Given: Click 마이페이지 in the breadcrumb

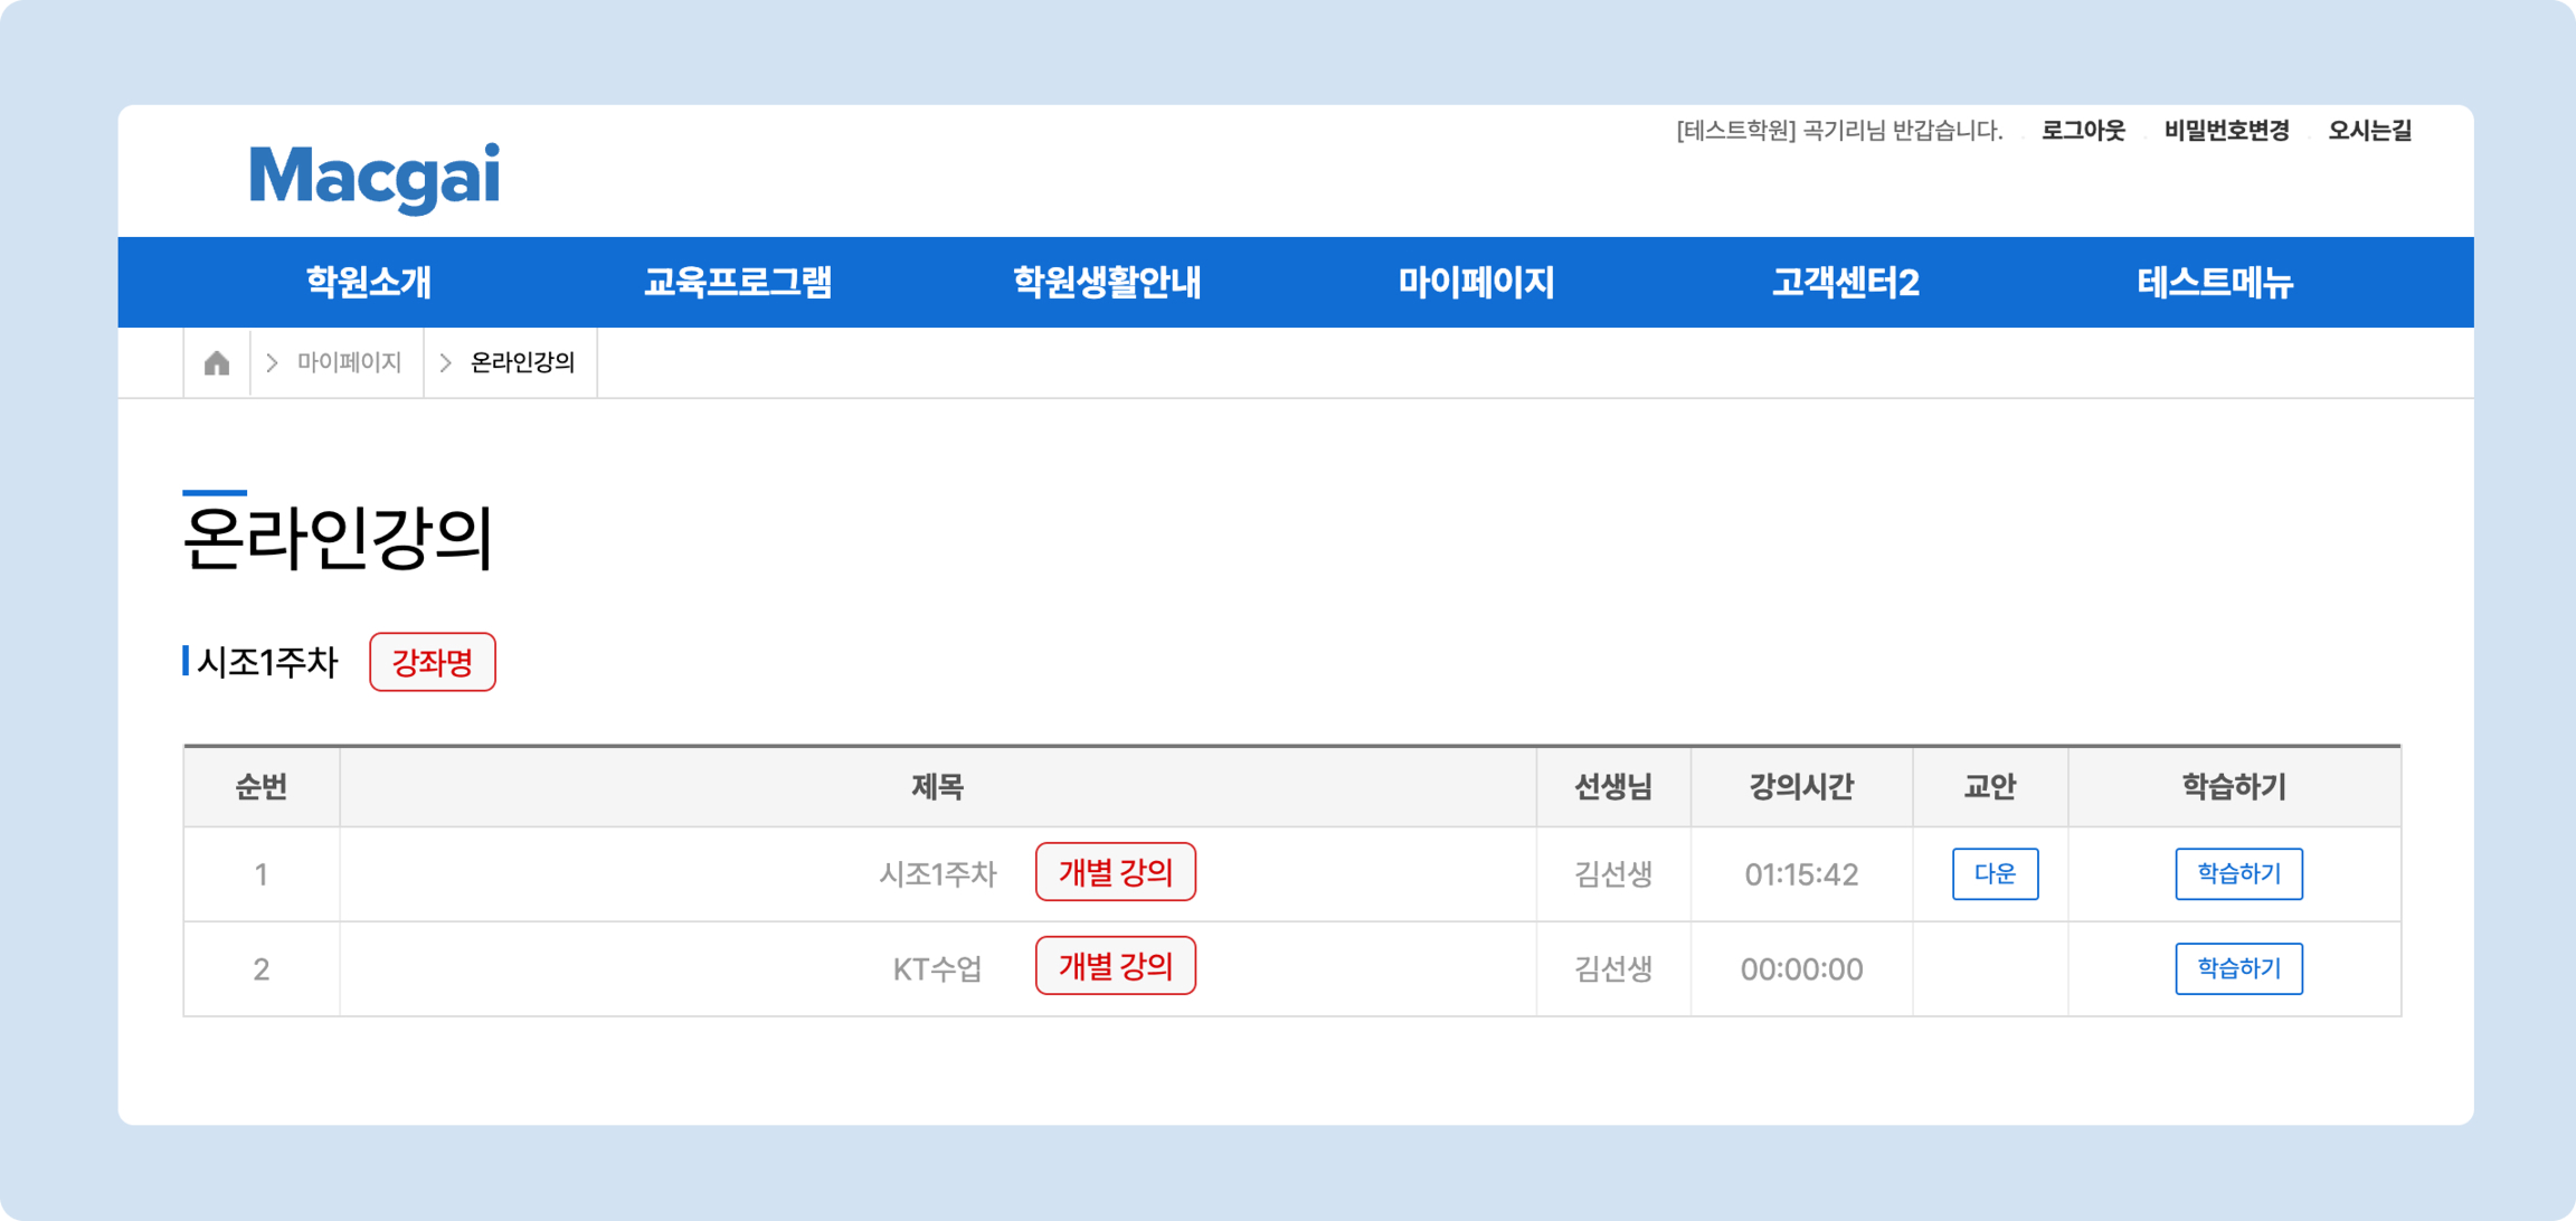Looking at the screenshot, I should 349,363.
